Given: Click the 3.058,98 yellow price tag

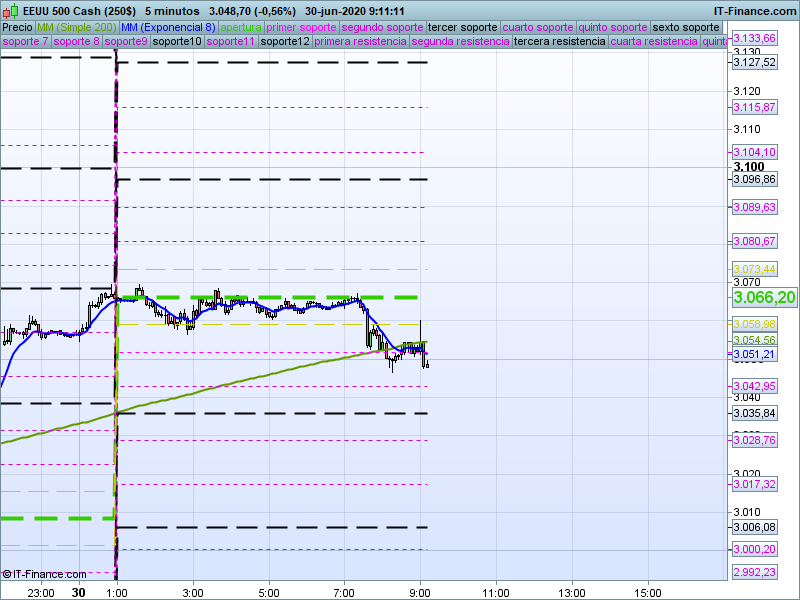Looking at the screenshot, I should [755, 324].
